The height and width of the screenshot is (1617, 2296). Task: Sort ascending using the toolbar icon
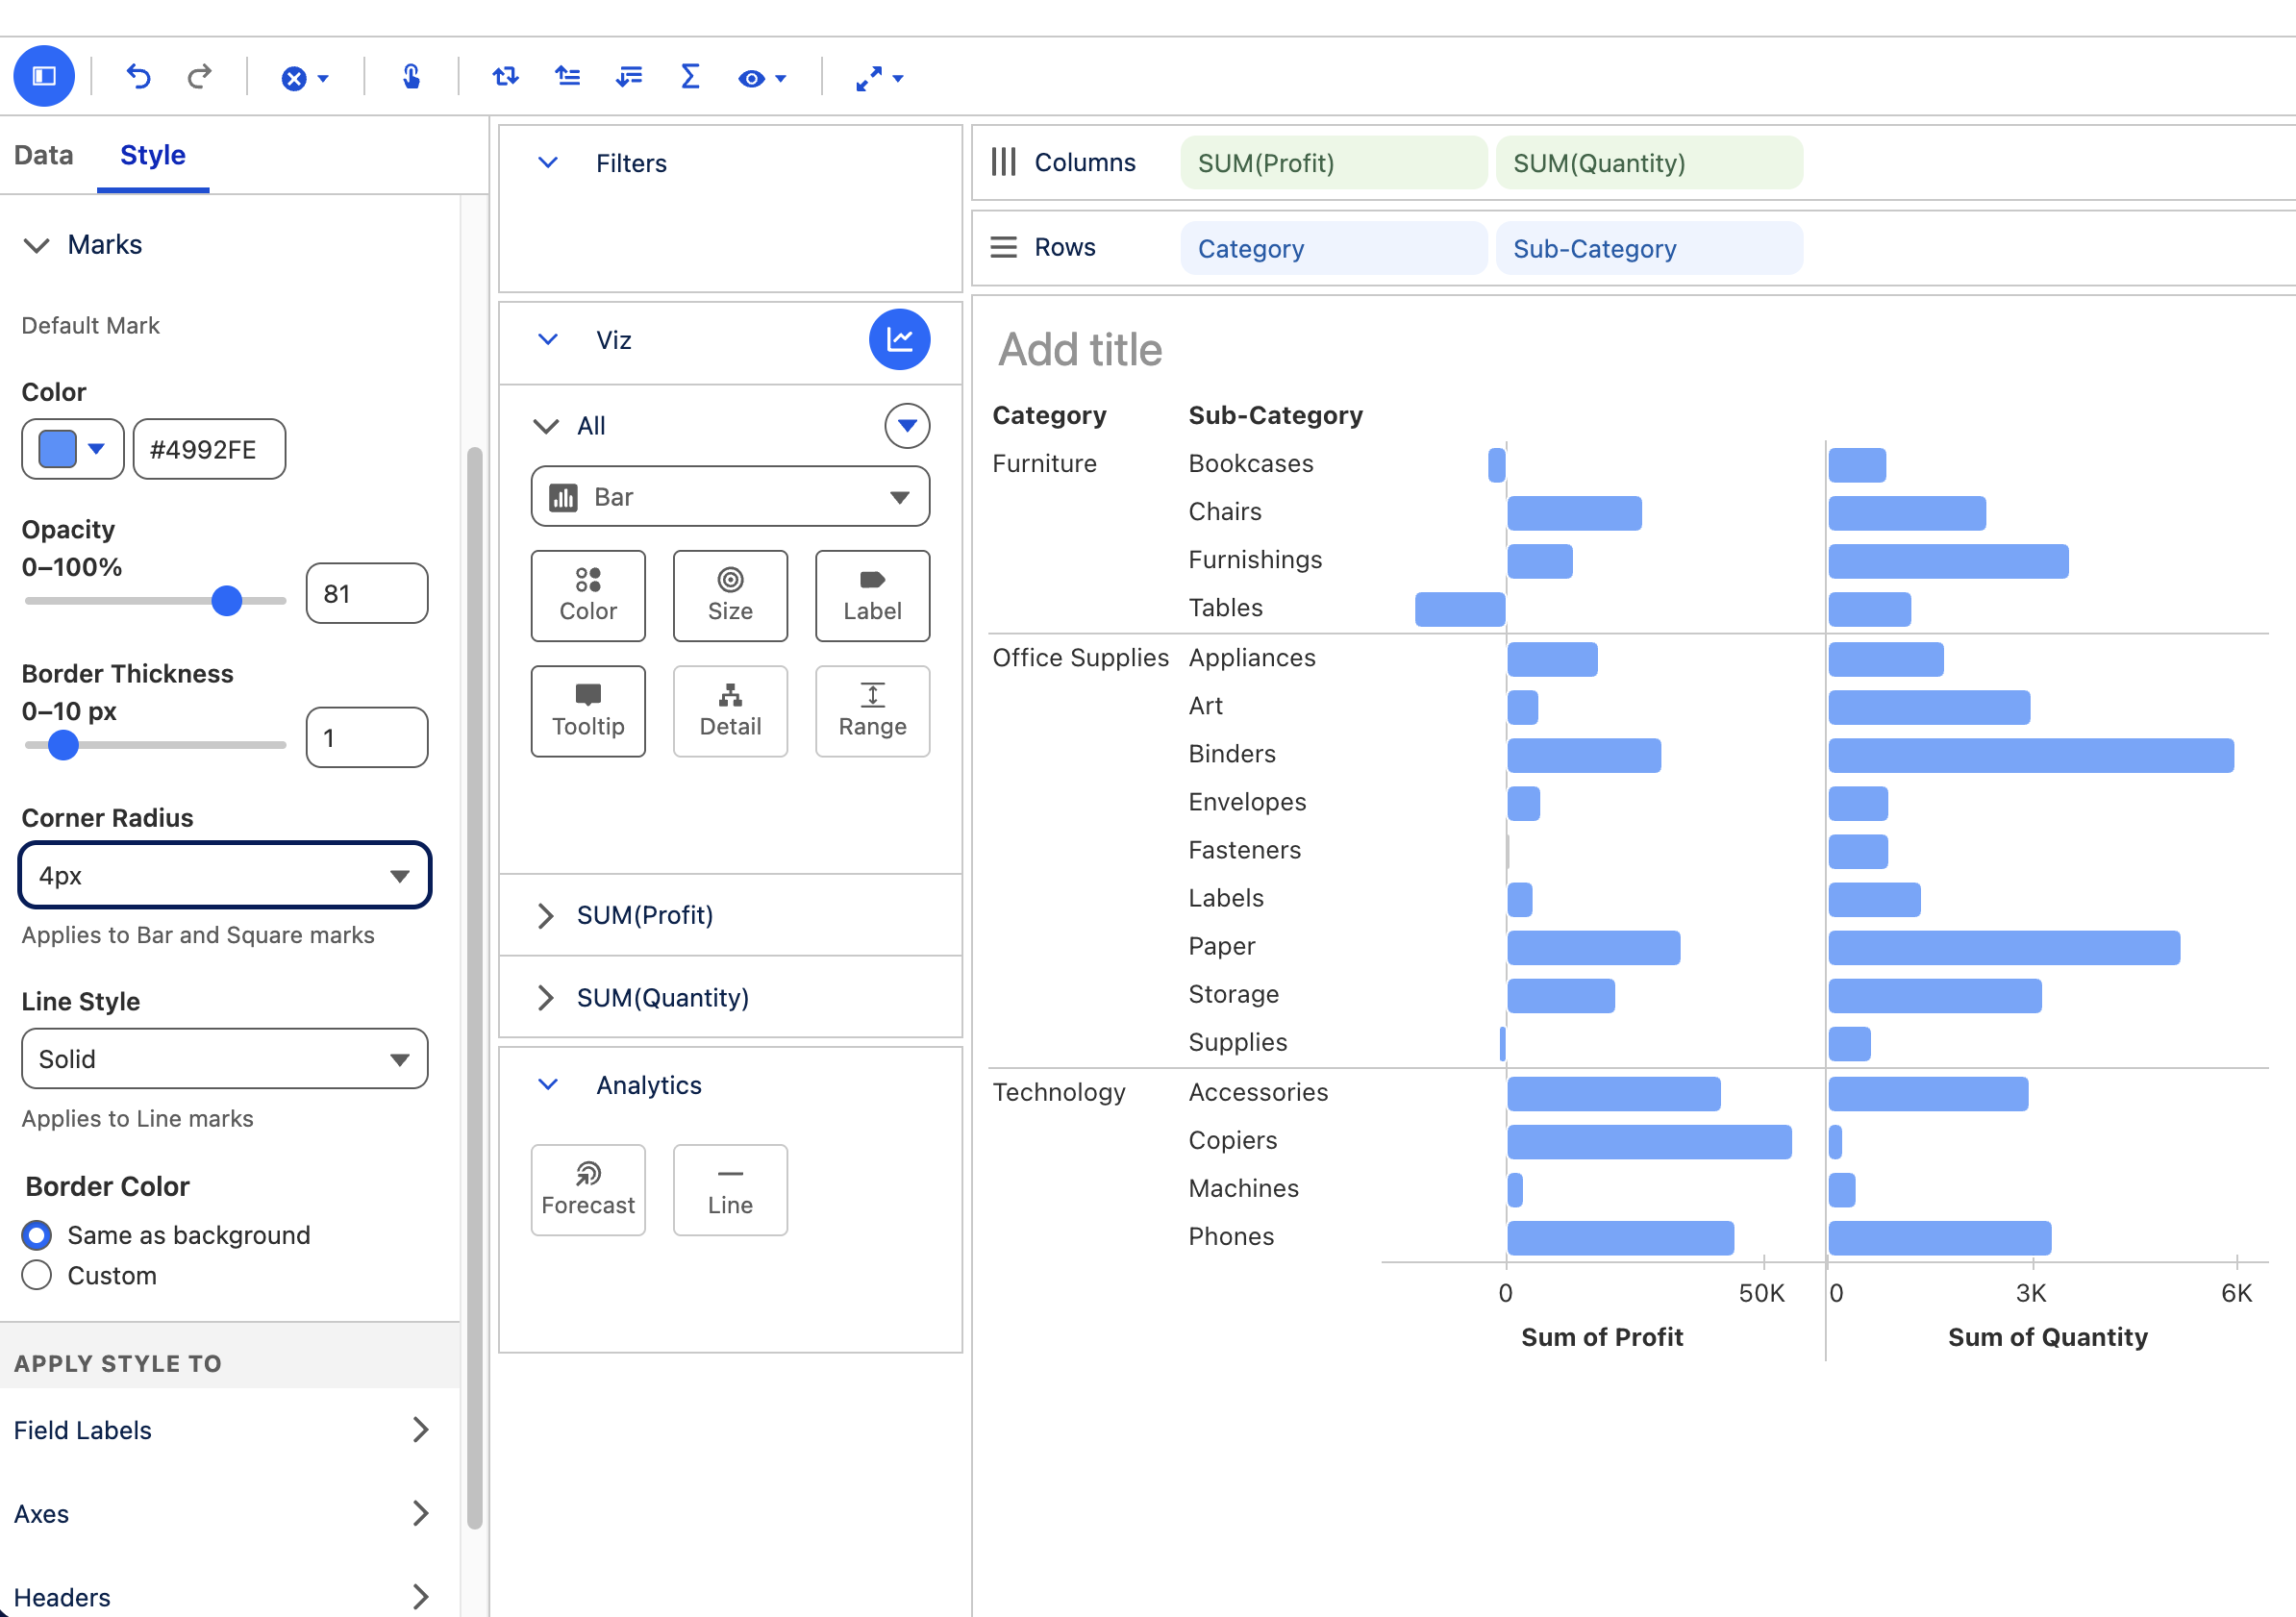click(x=567, y=76)
